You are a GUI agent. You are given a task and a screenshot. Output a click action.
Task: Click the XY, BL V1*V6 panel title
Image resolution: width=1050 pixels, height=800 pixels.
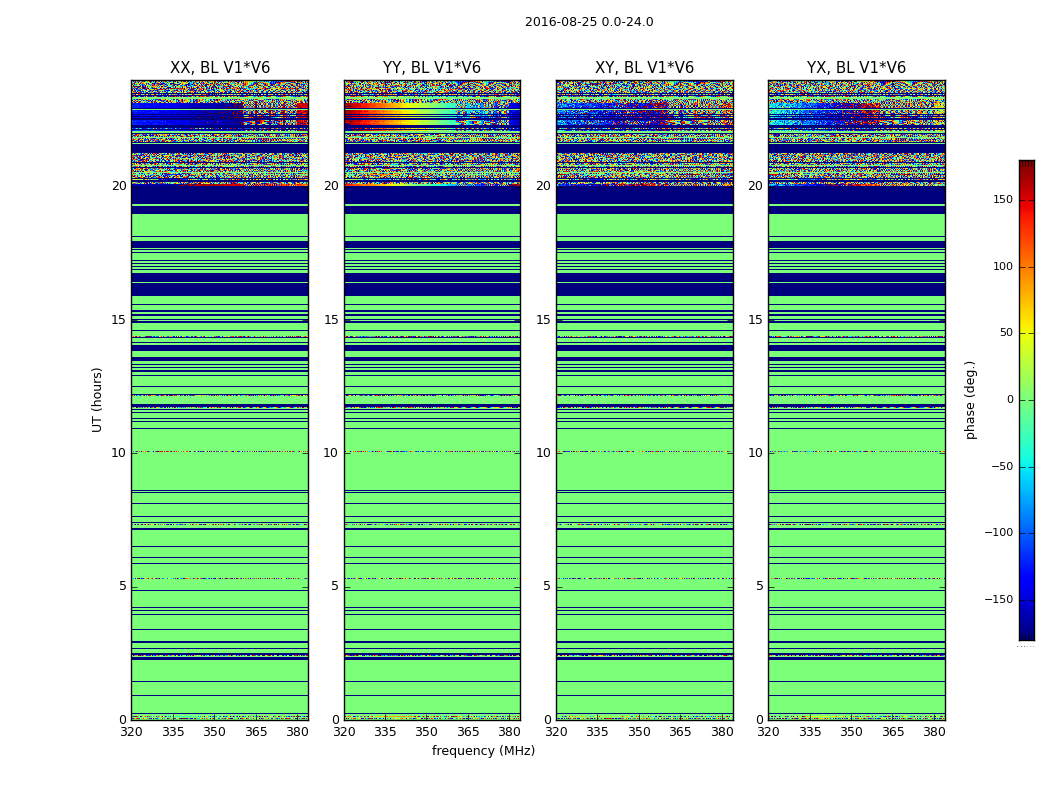[644, 68]
